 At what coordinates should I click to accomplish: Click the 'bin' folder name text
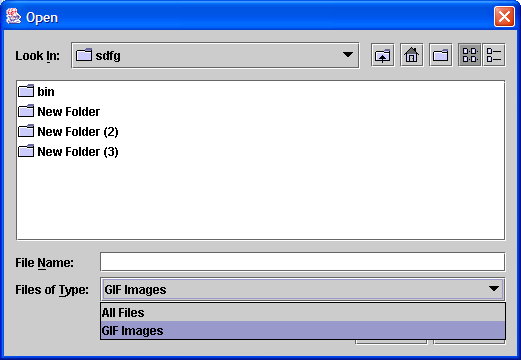pos(46,92)
